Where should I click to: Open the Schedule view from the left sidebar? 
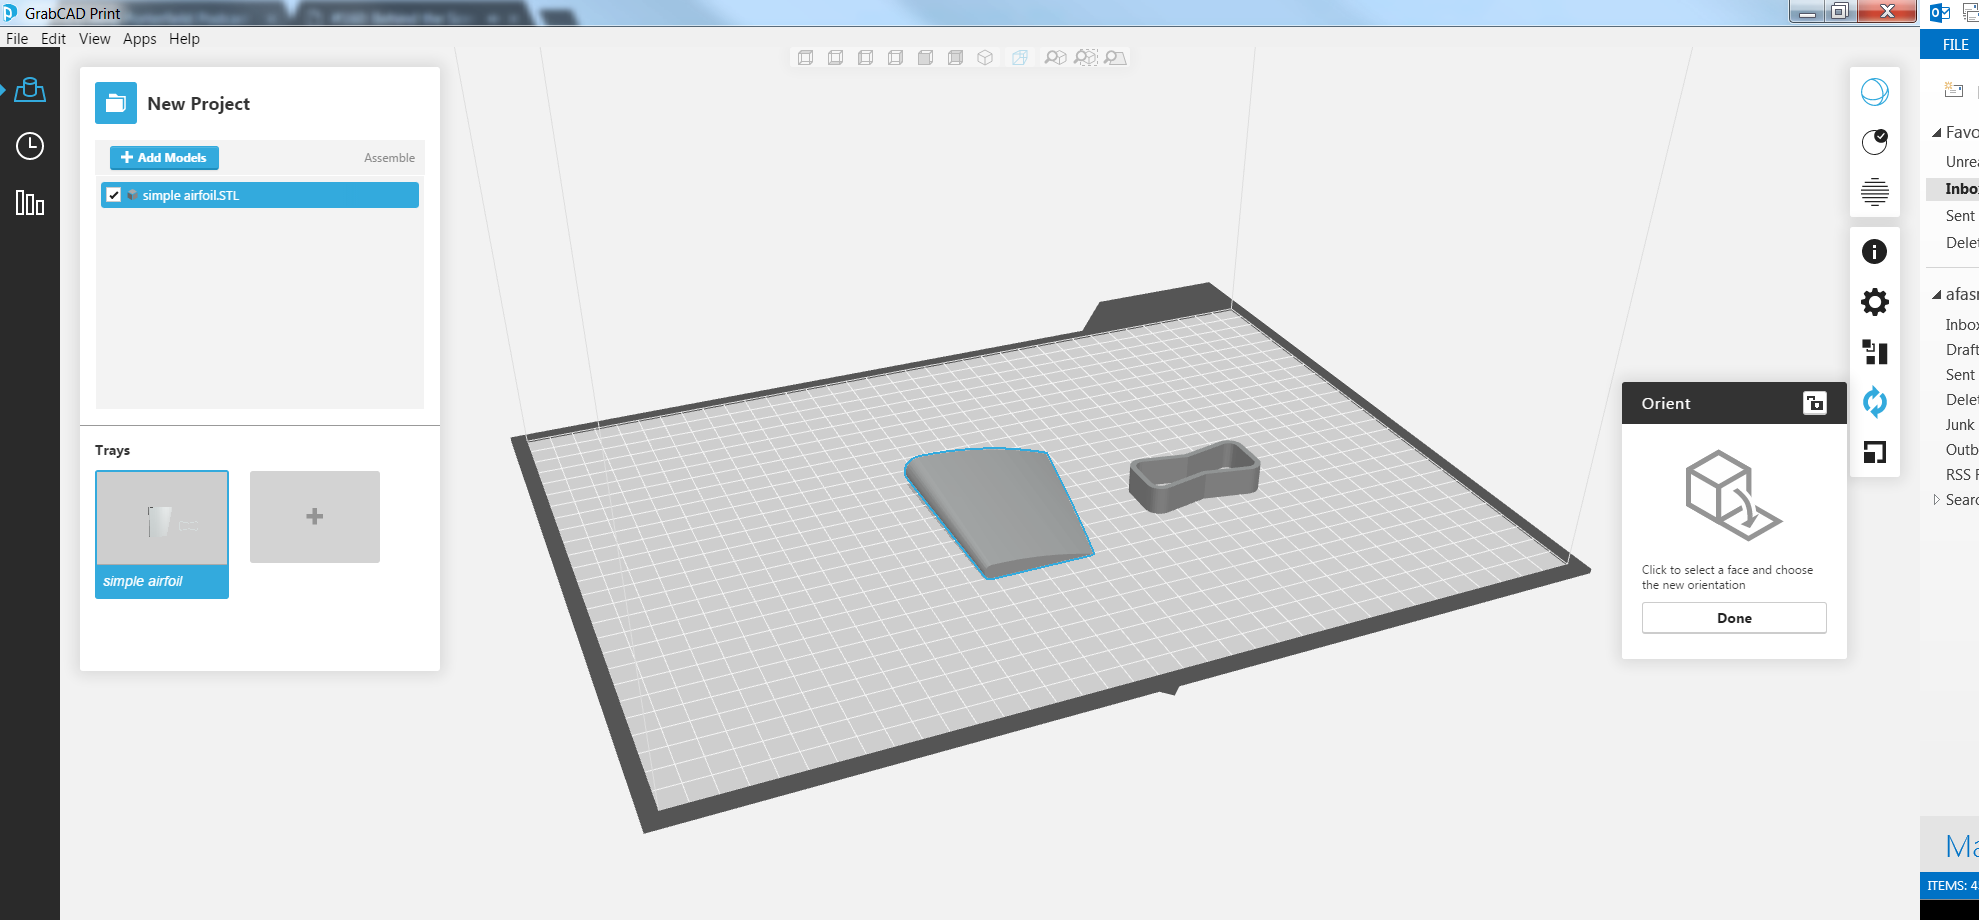pyautogui.click(x=29, y=146)
